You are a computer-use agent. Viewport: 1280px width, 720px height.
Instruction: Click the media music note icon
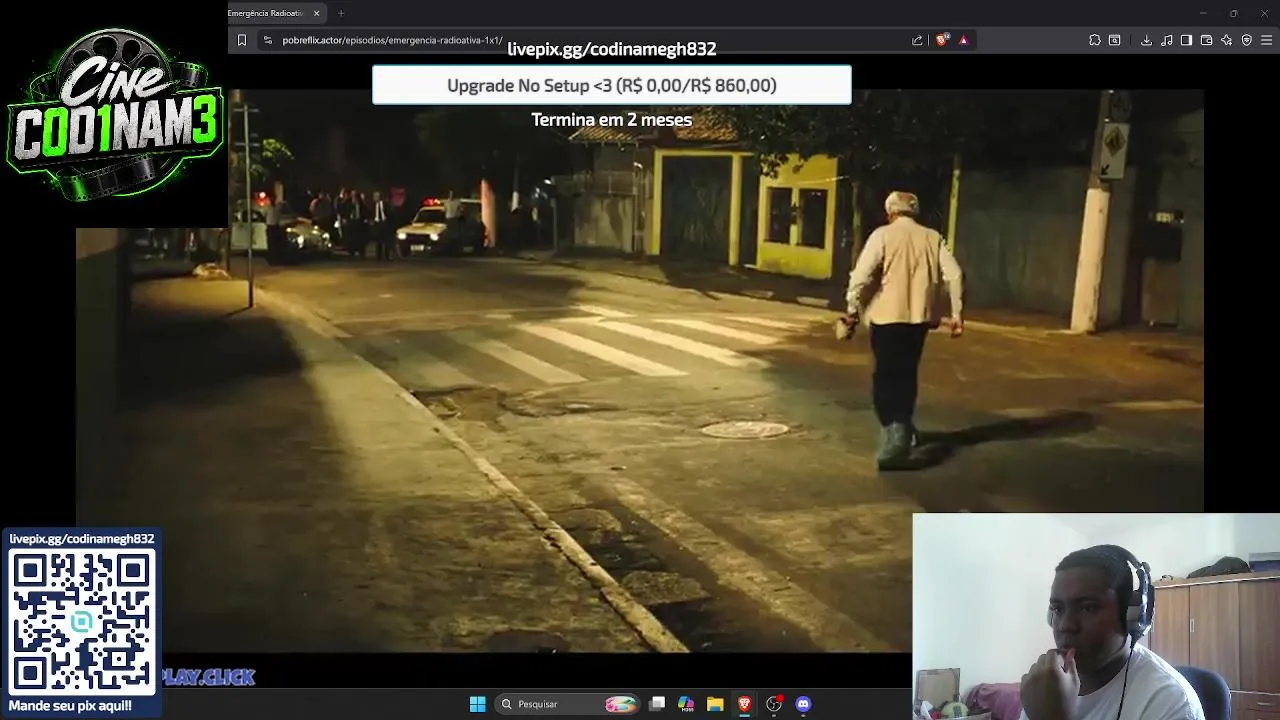[x=1166, y=40]
